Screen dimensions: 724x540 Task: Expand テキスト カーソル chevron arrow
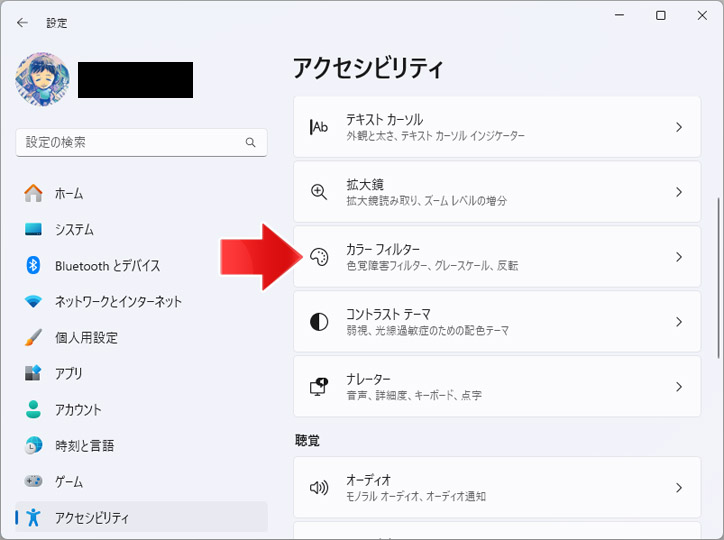[679, 127]
